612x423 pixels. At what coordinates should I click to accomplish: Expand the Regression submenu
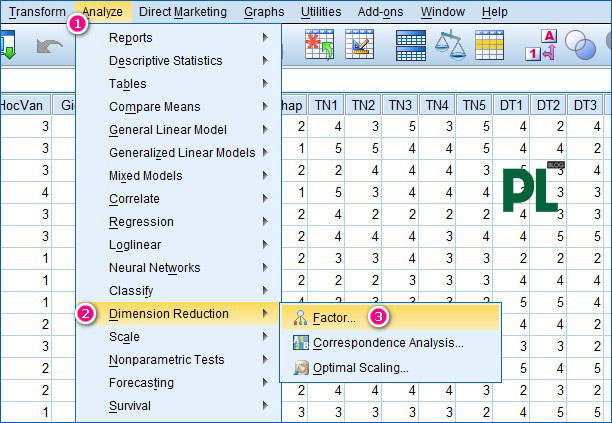pyautogui.click(x=141, y=222)
